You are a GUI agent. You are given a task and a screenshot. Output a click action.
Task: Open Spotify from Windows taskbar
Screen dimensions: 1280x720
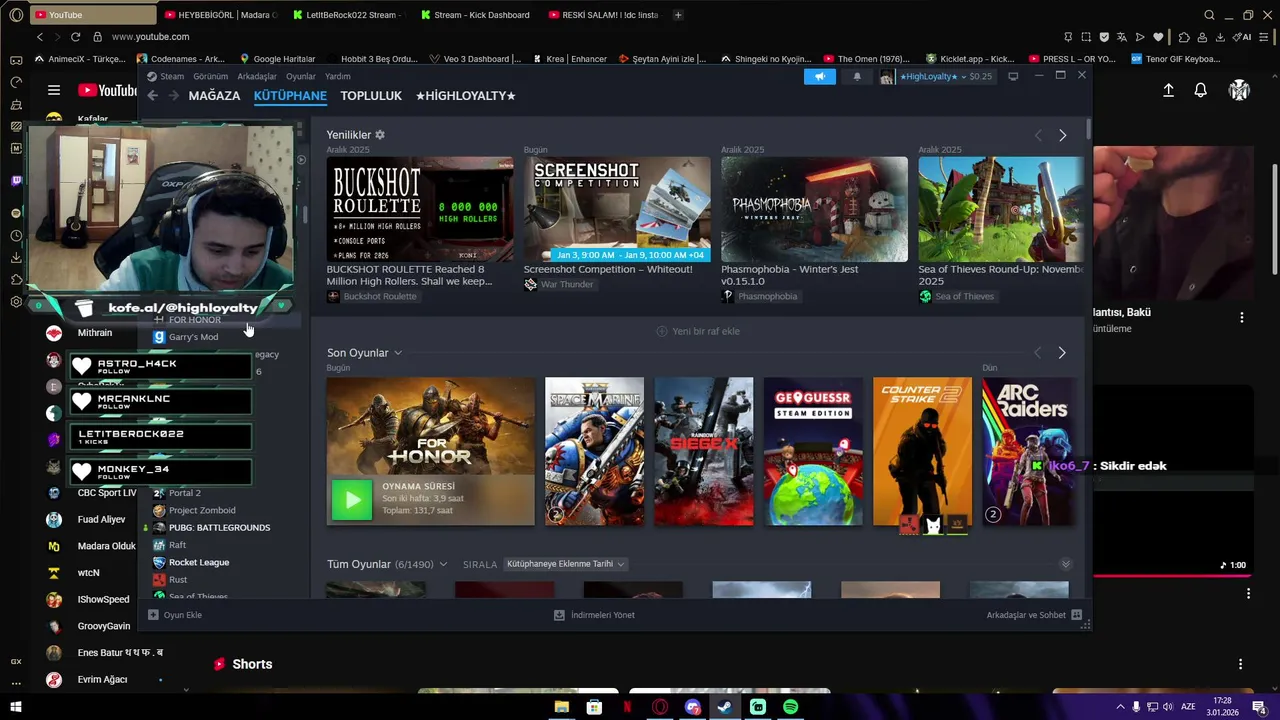tap(790, 707)
